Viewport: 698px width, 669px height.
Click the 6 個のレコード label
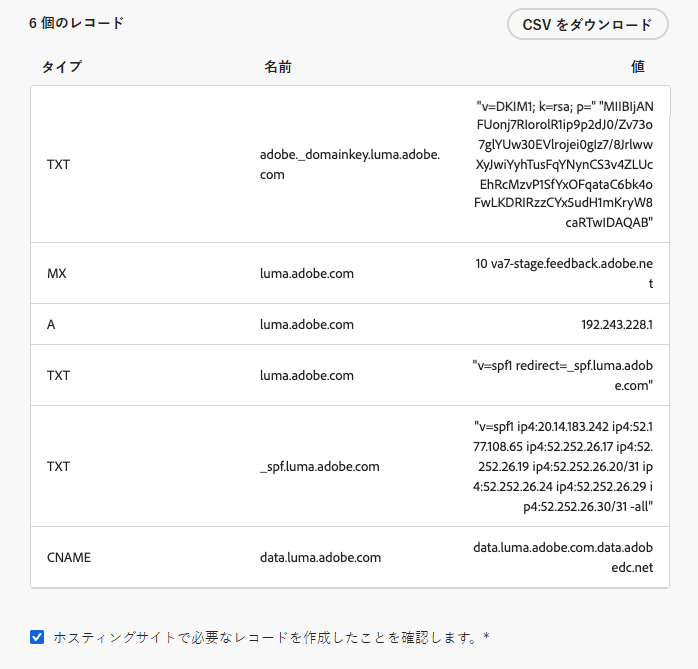76,23
